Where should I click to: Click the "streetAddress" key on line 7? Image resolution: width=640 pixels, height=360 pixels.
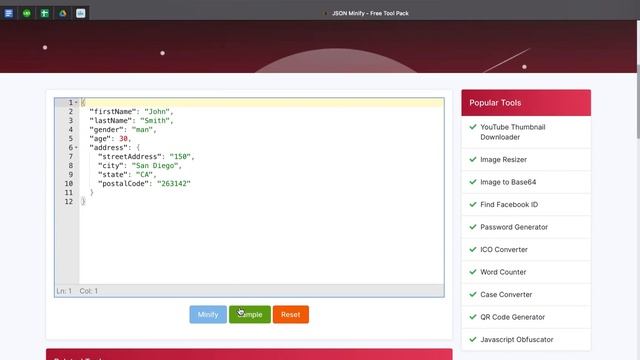tap(130, 157)
